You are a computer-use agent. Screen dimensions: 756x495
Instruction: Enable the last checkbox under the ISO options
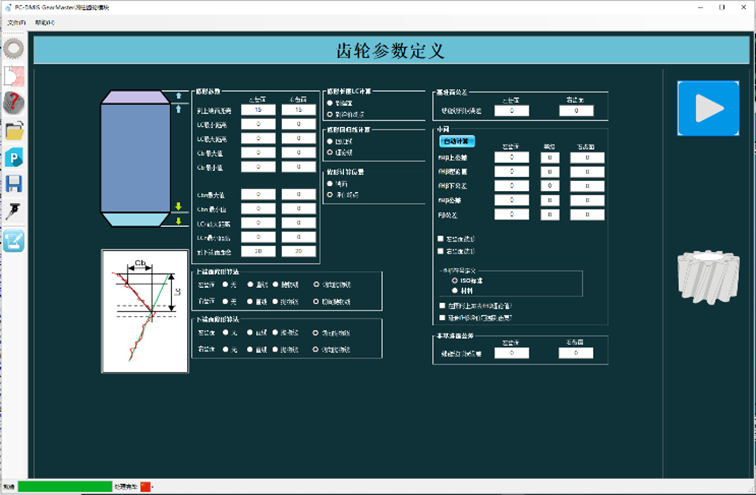point(442,317)
